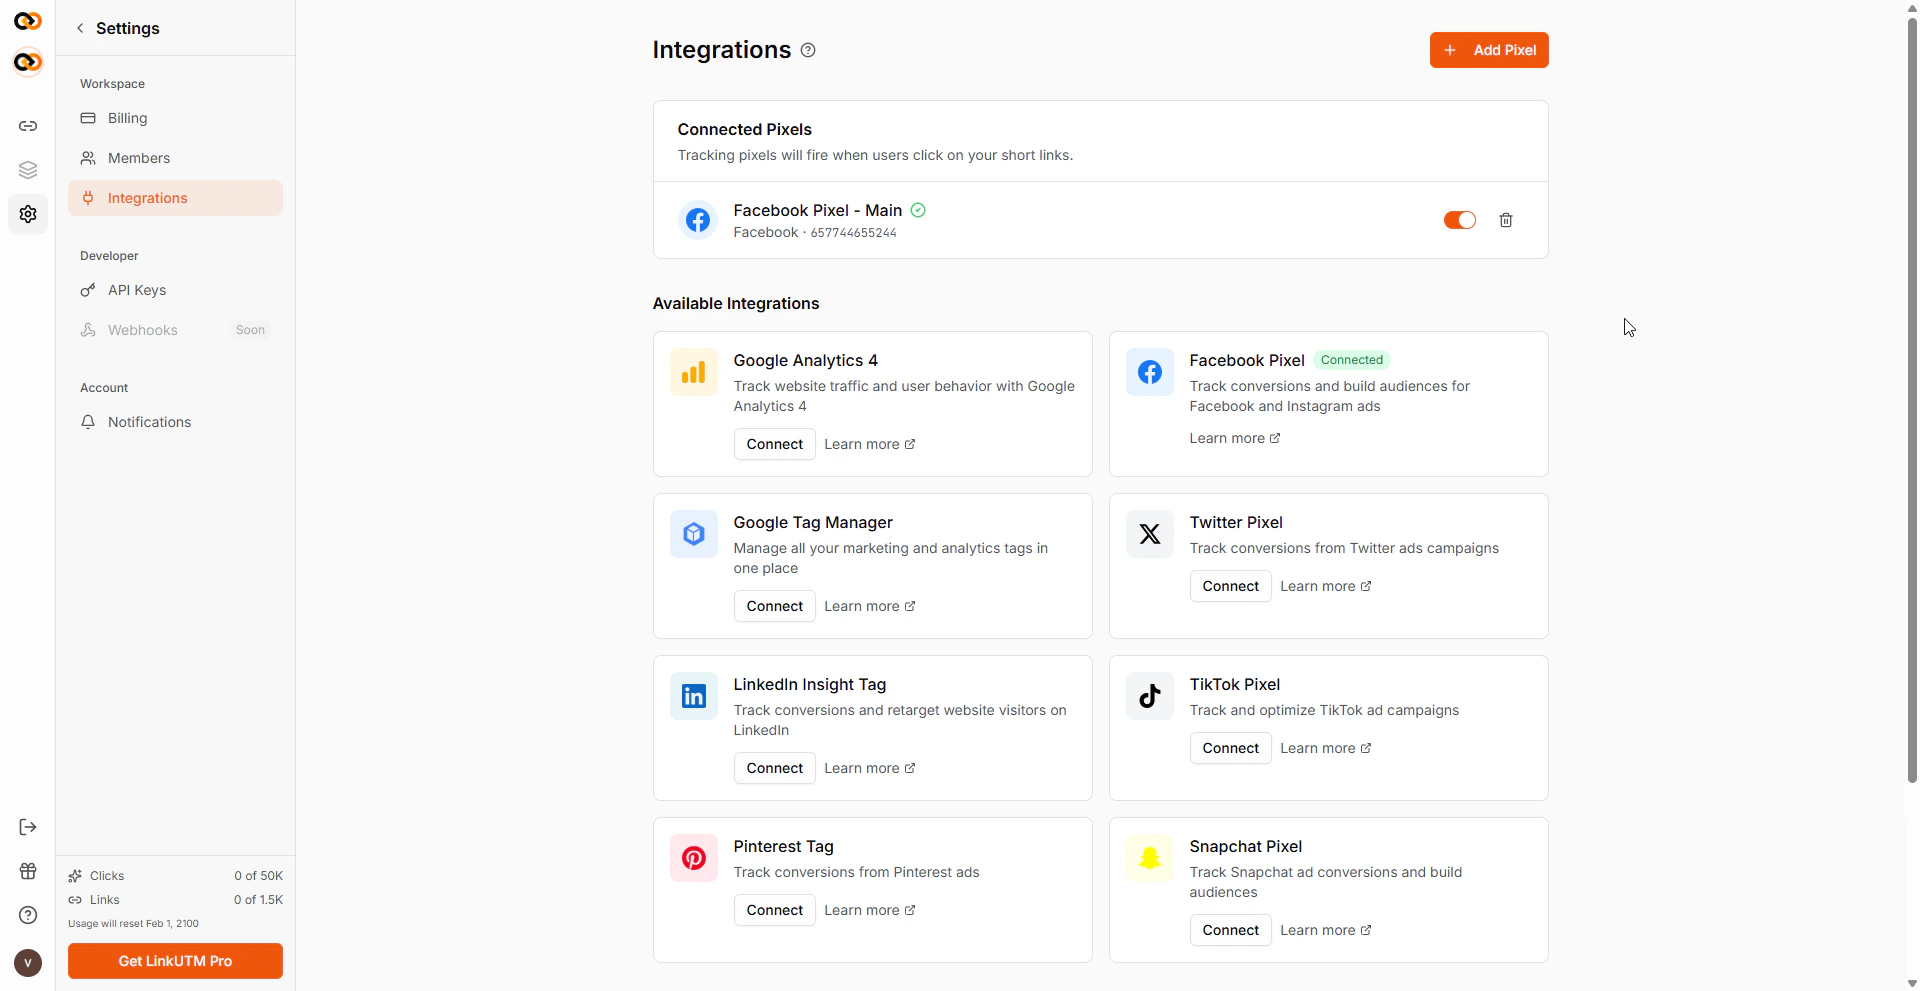The width and height of the screenshot is (1920, 991).
Task: Click the back chevron next to Settings
Action: coord(80,28)
